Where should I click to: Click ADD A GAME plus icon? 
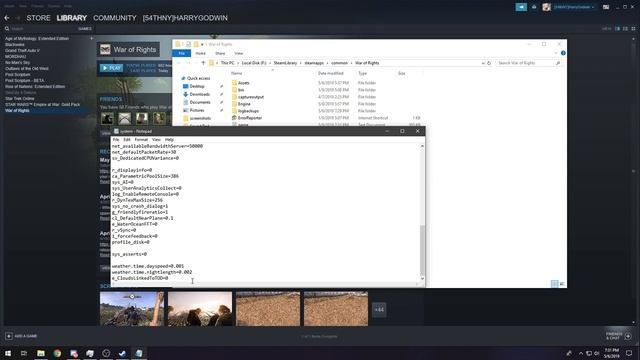(9, 336)
